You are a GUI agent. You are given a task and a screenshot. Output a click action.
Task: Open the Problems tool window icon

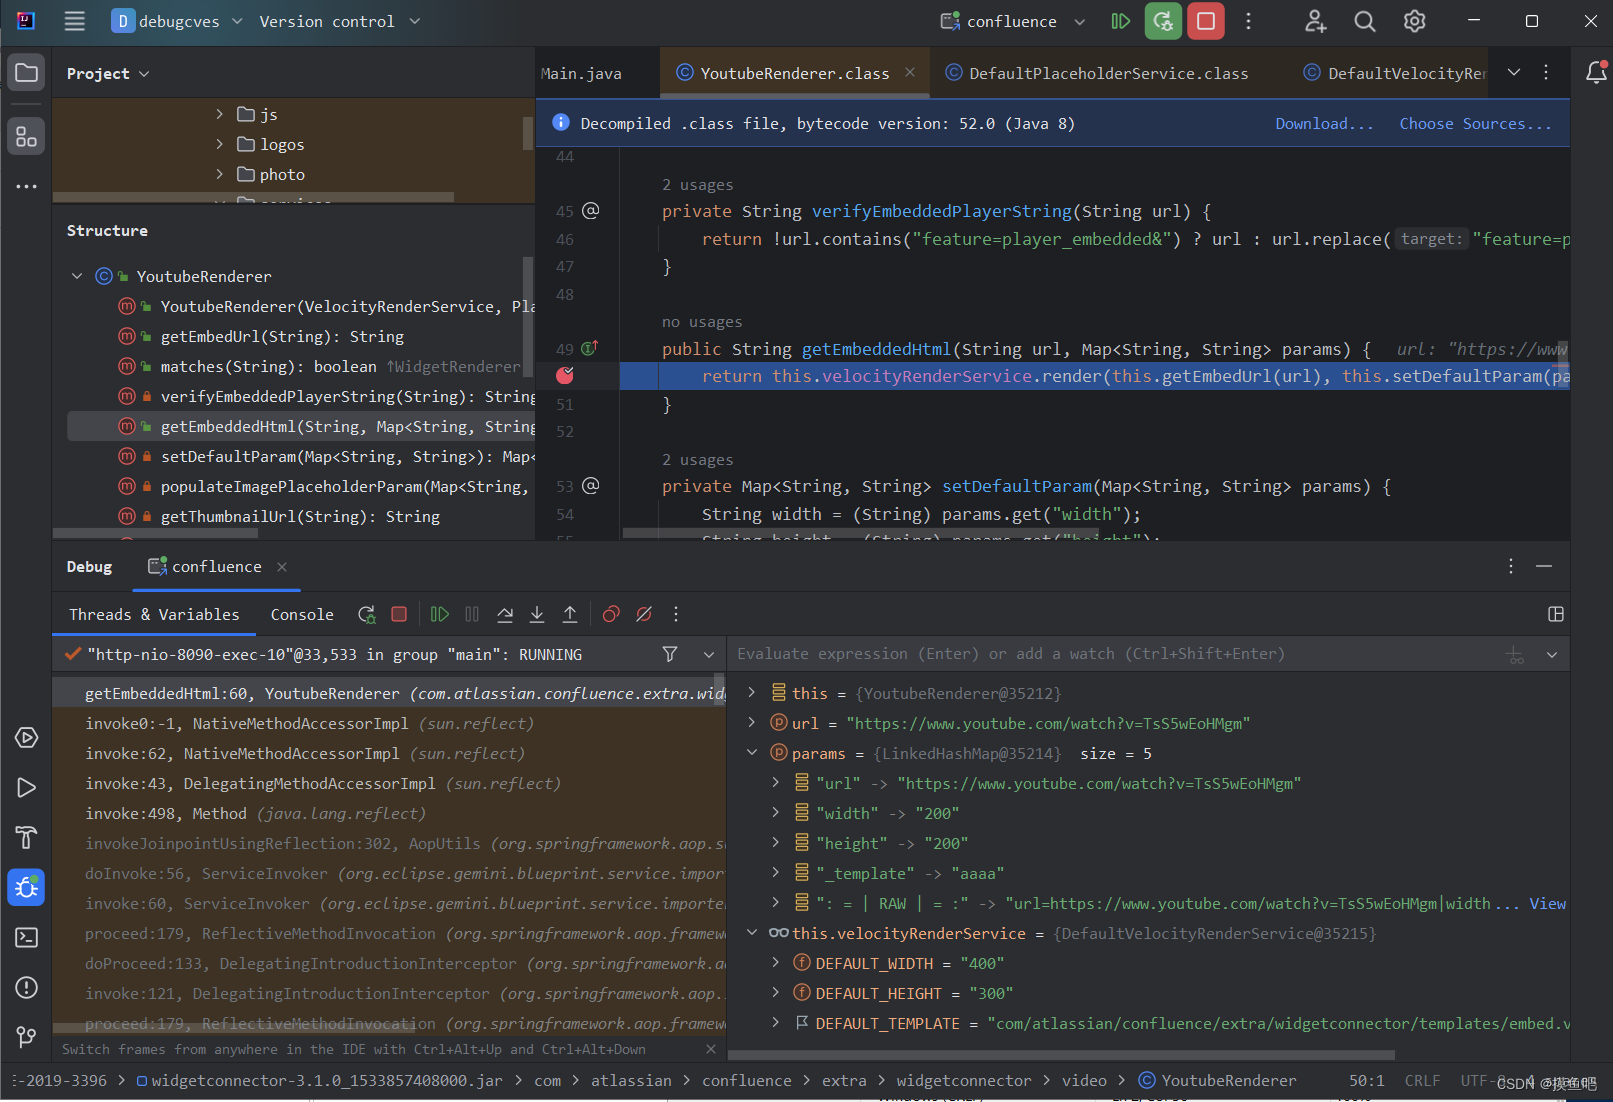26,988
